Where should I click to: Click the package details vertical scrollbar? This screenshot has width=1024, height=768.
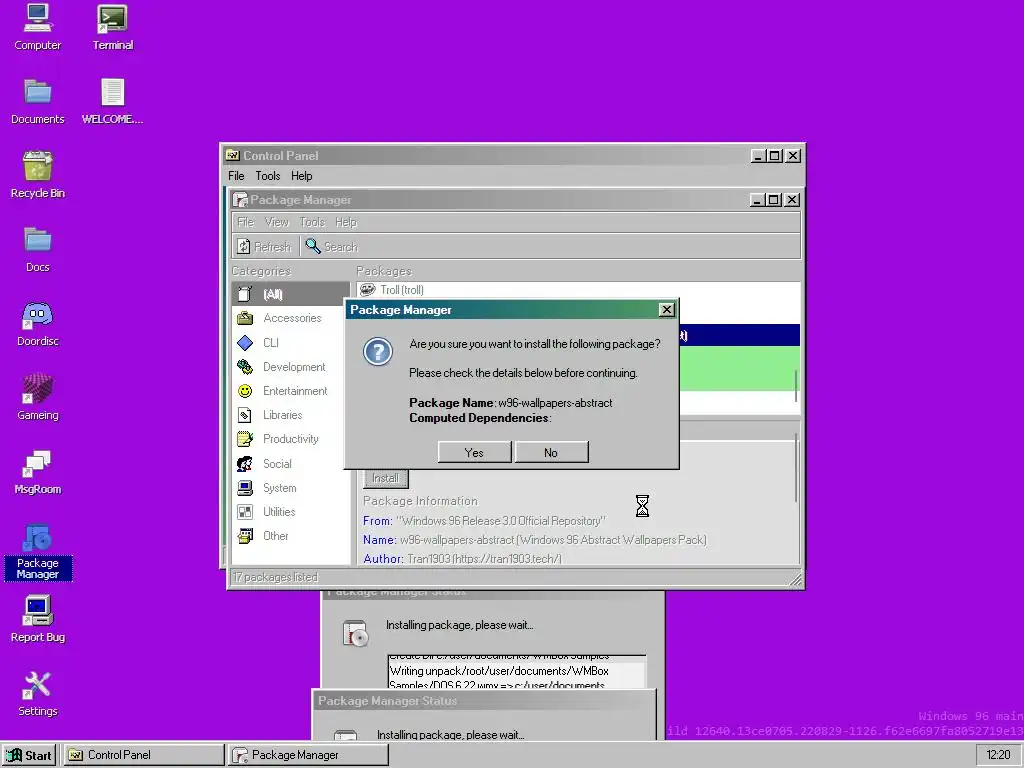[x=796, y=468]
